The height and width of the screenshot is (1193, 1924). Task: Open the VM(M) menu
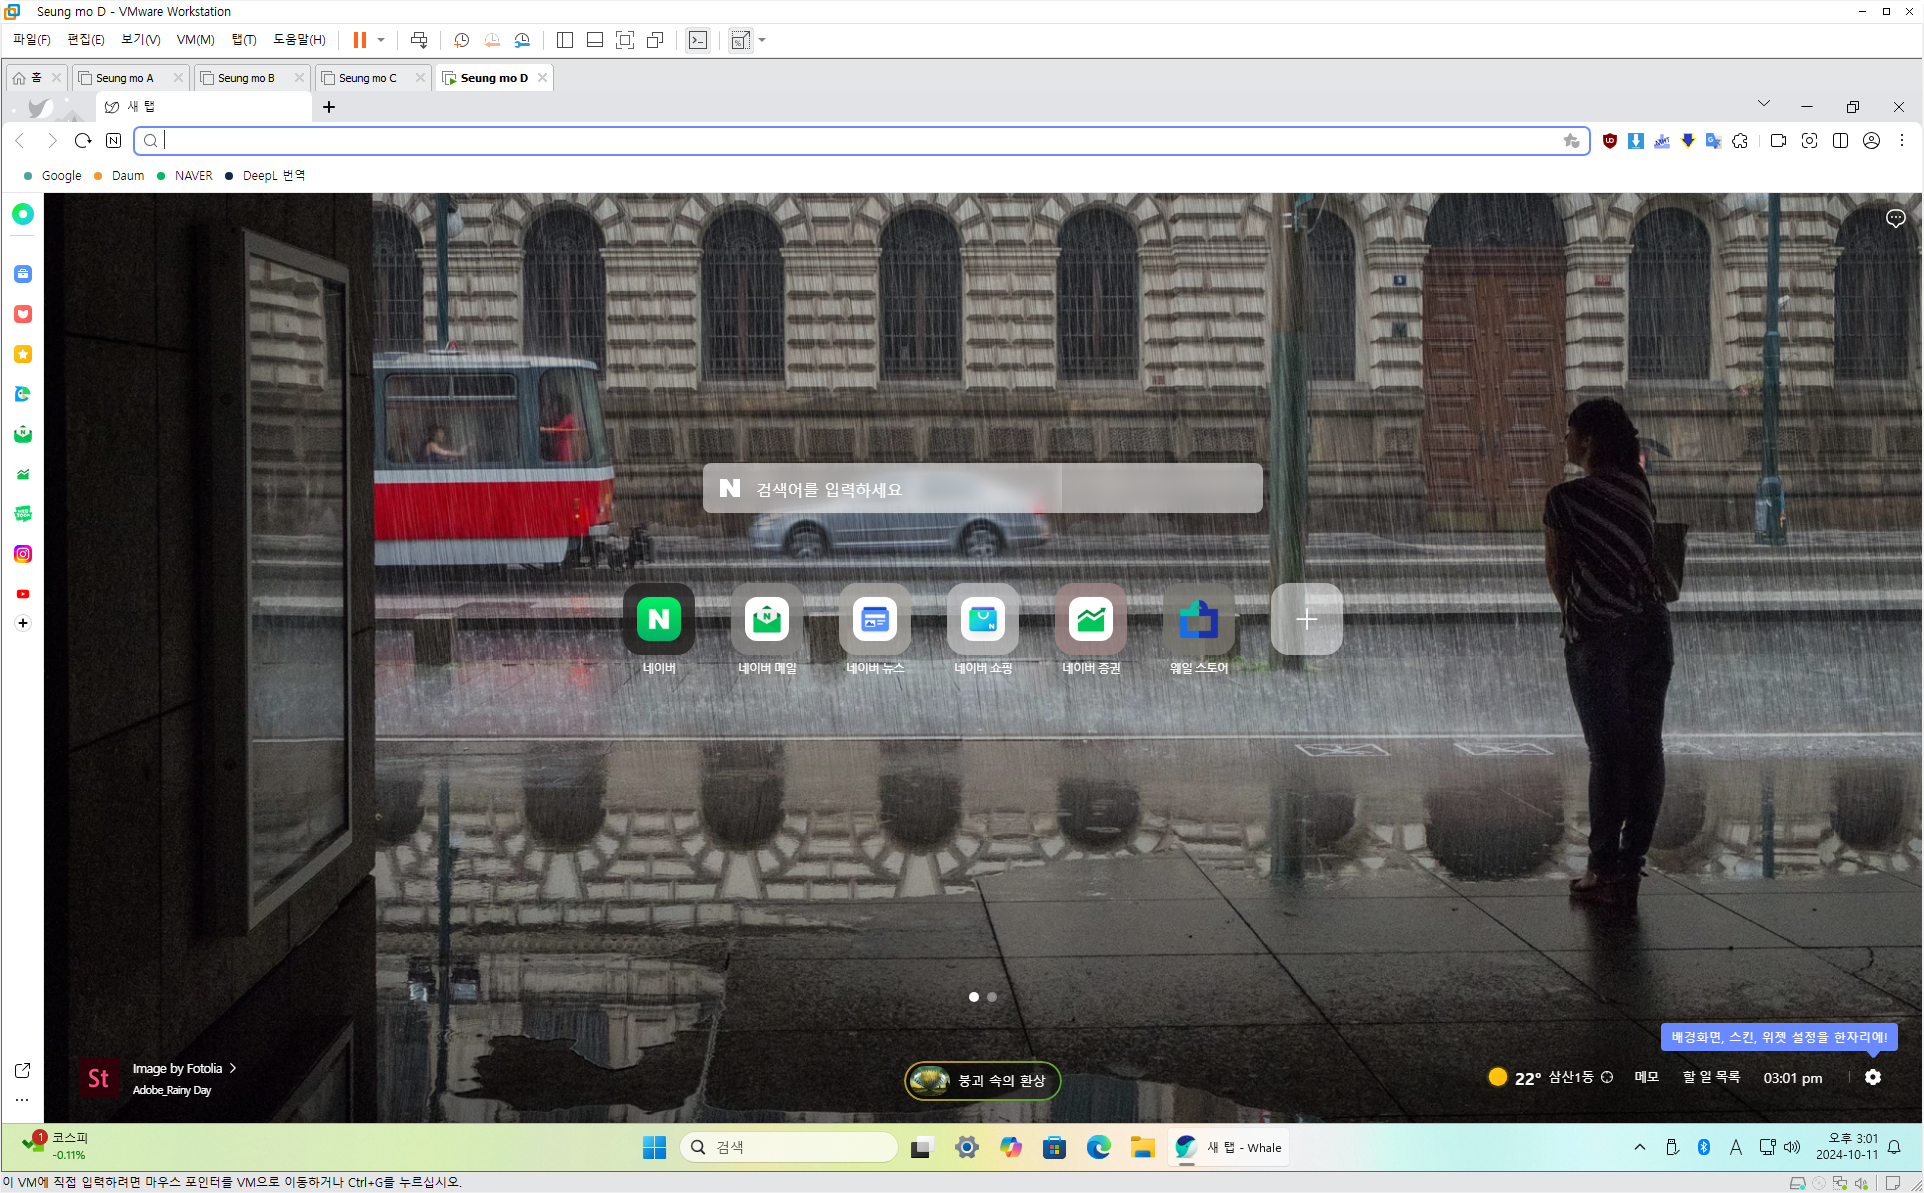click(195, 40)
